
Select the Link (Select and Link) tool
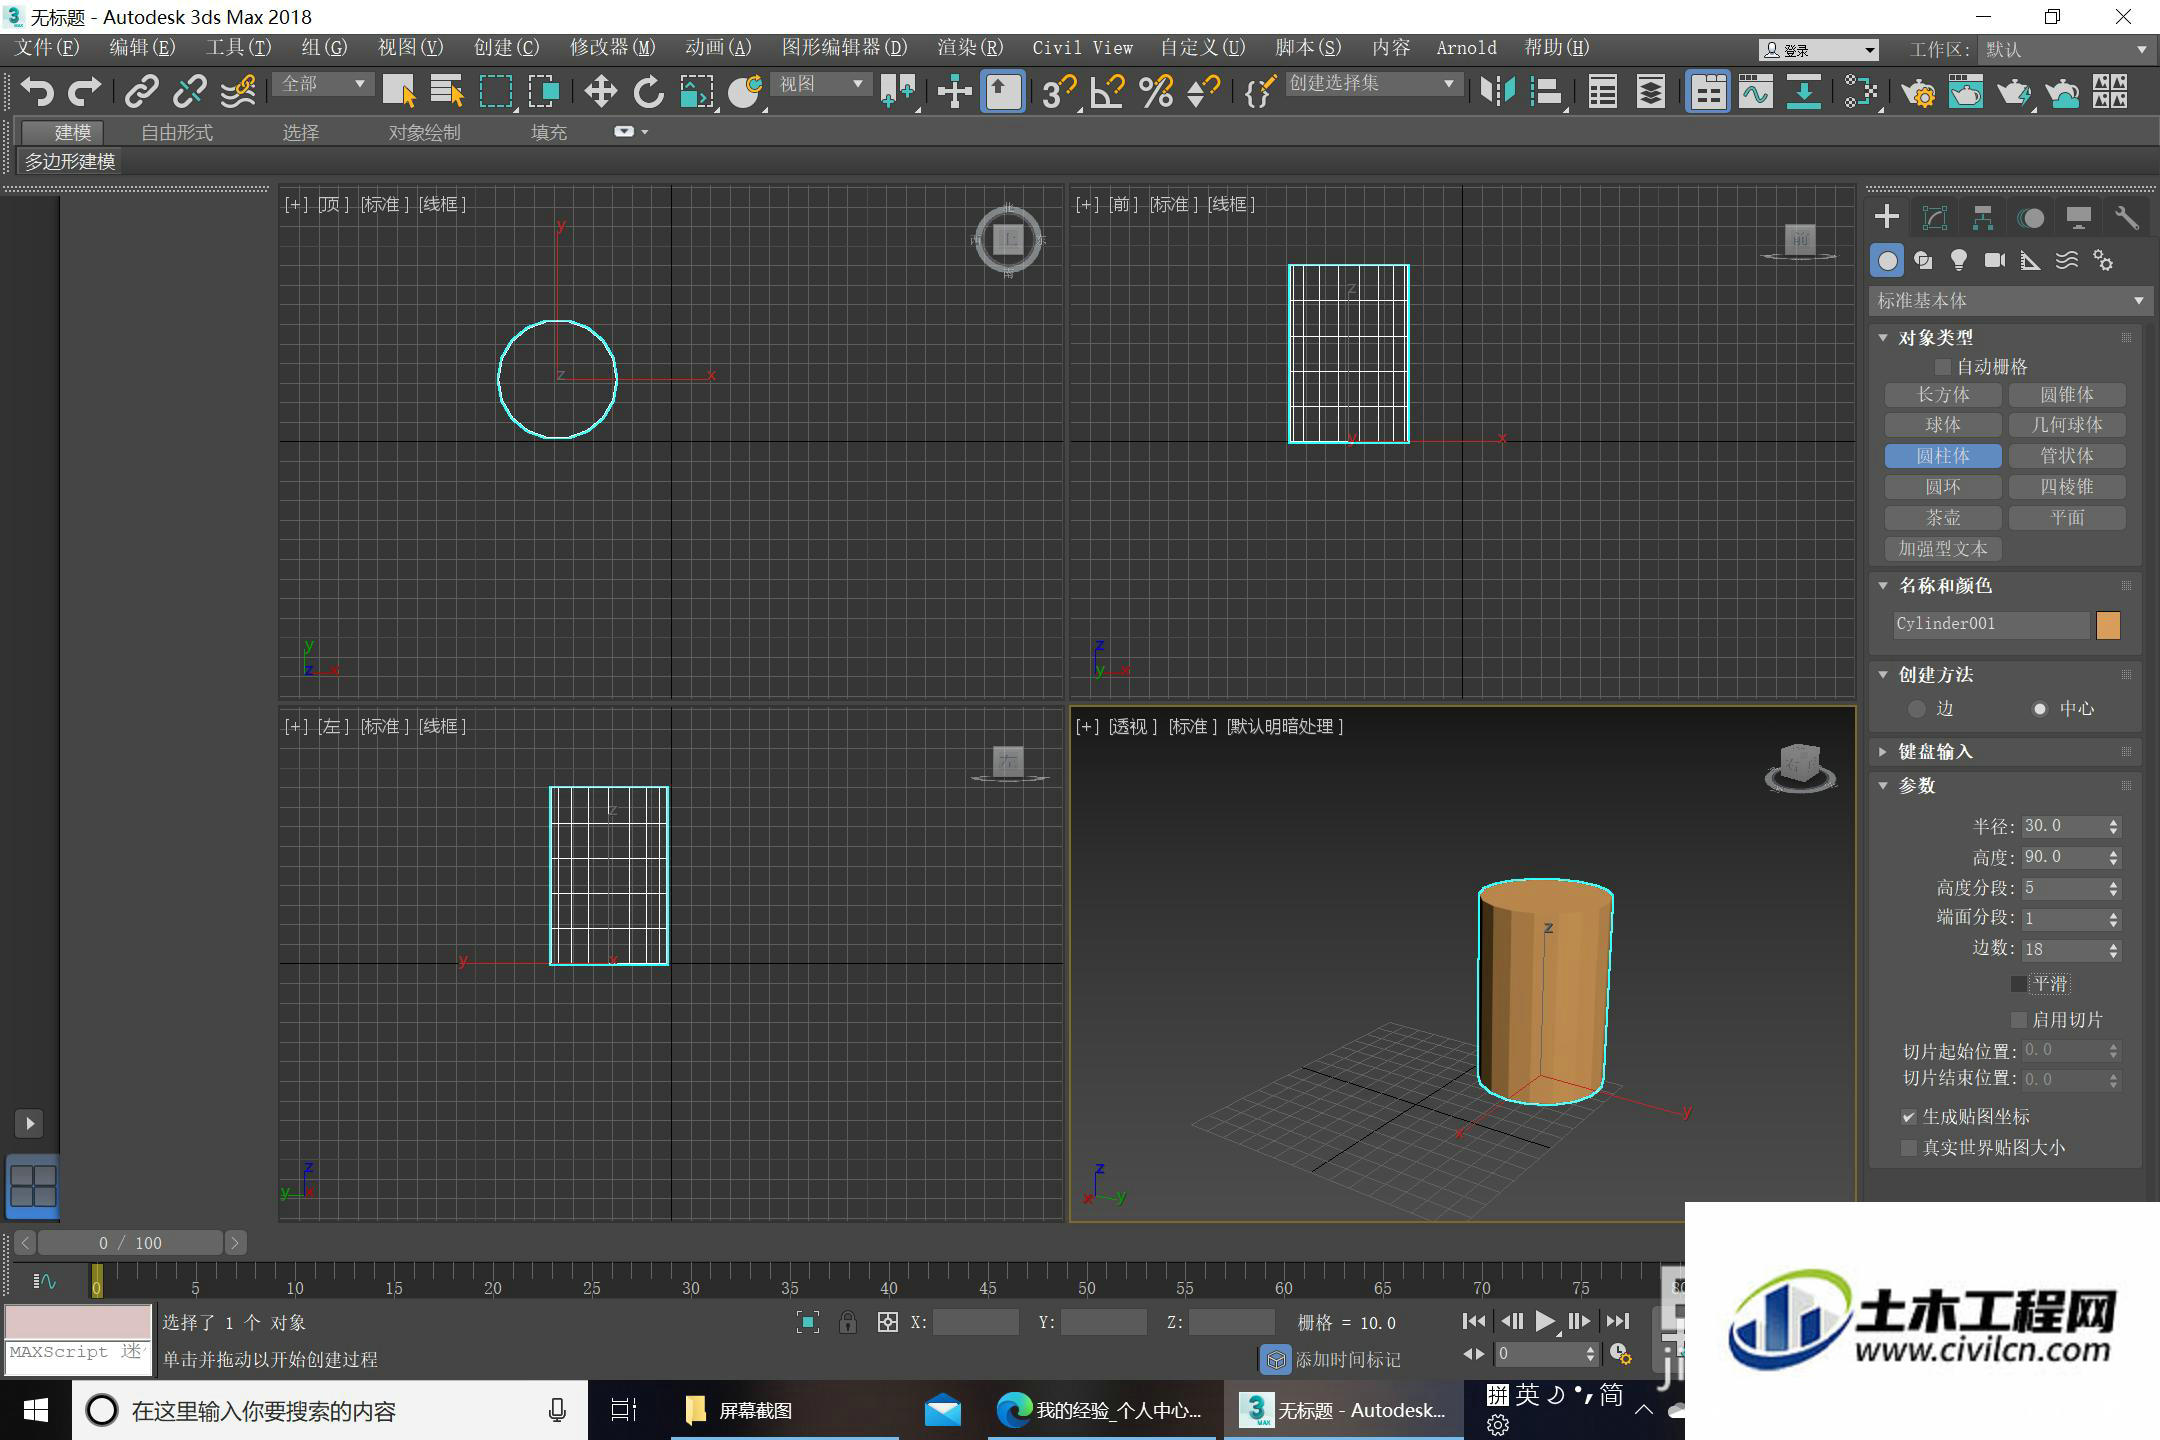click(142, 92)
